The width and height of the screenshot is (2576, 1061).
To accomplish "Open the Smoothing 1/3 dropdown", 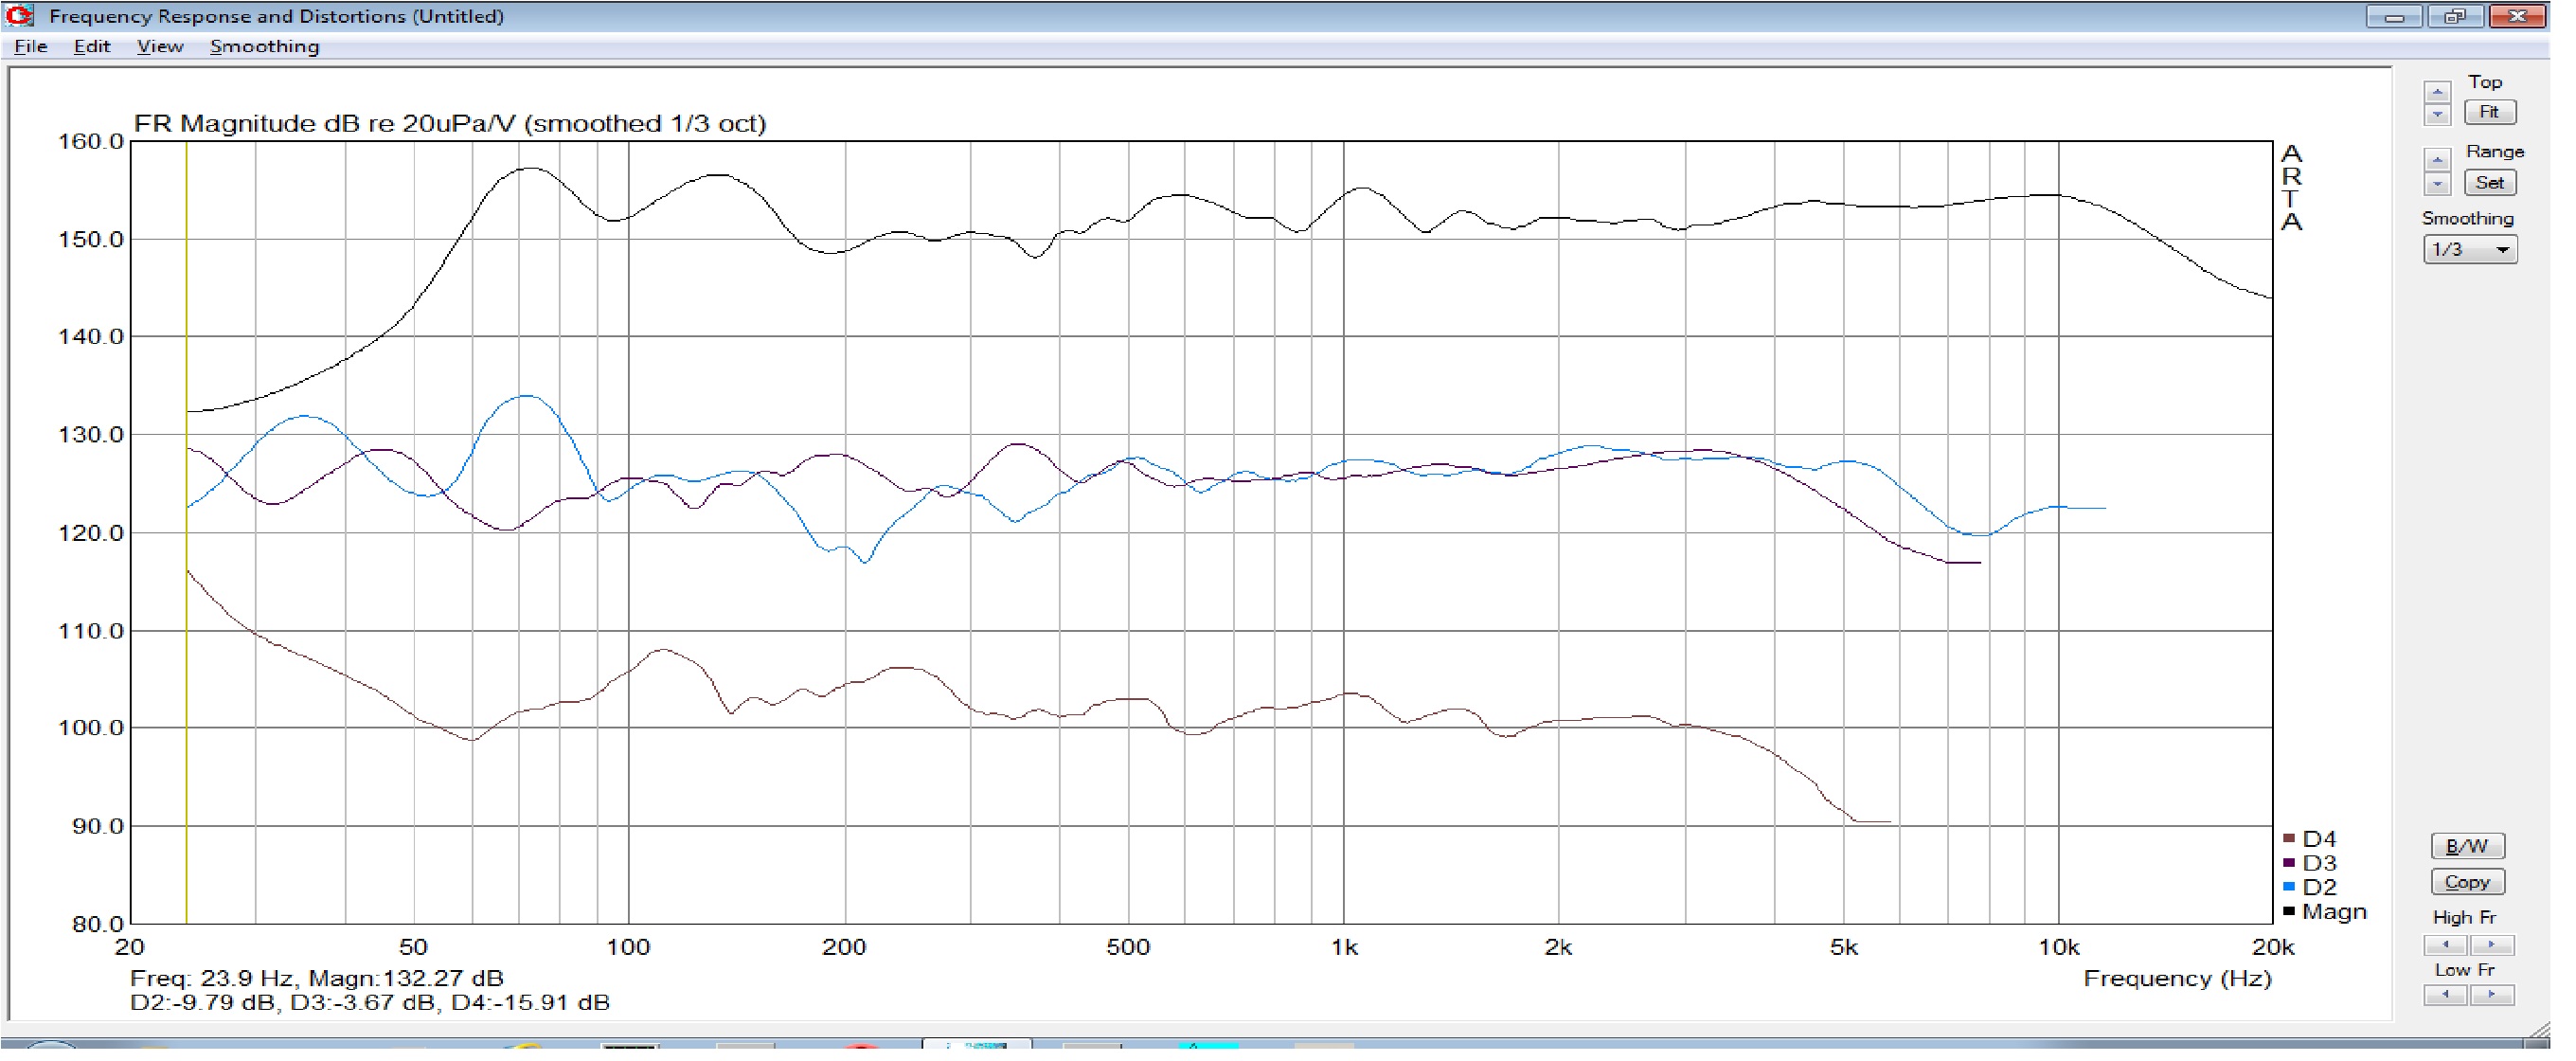I will (x=2469, y=249).
